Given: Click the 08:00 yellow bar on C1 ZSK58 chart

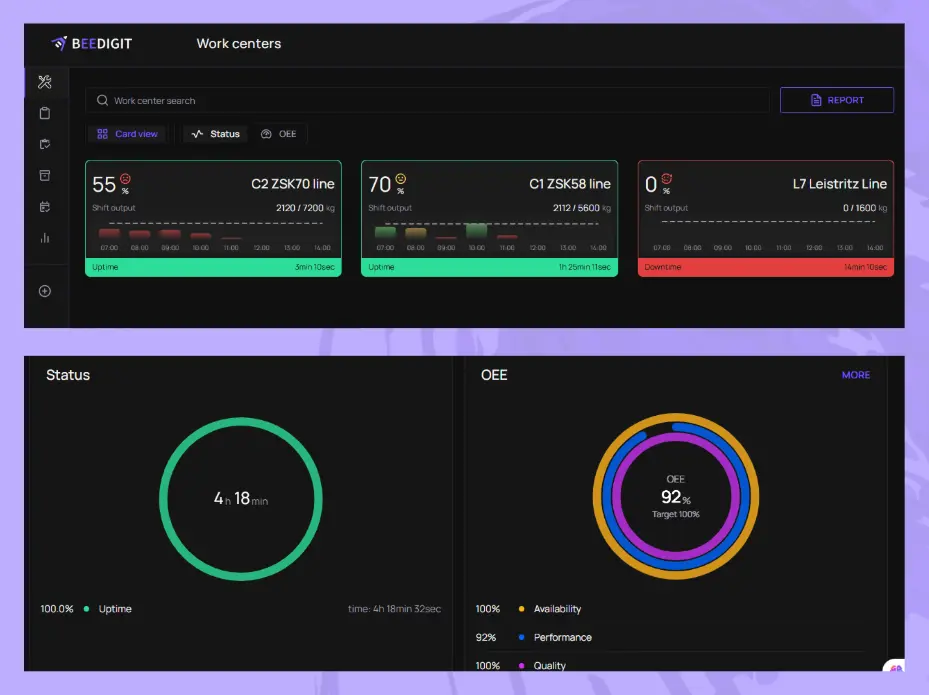Looking at the screenshot, I should pos(415,233).
